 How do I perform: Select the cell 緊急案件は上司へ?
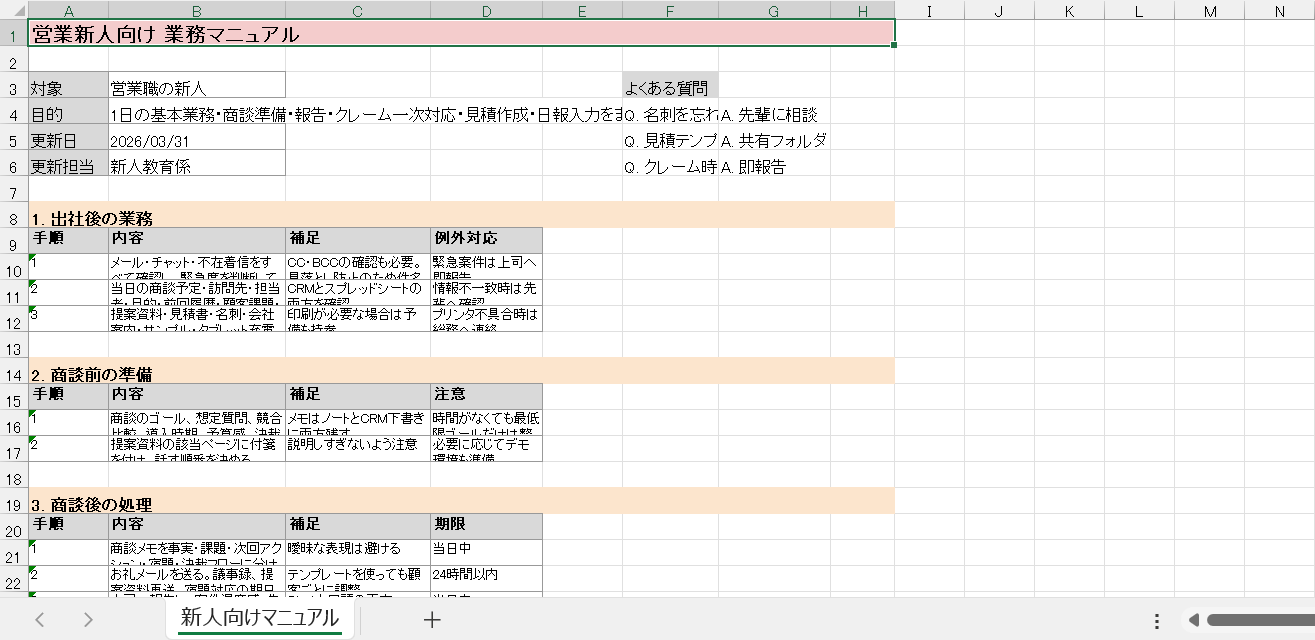click(486, 267)
